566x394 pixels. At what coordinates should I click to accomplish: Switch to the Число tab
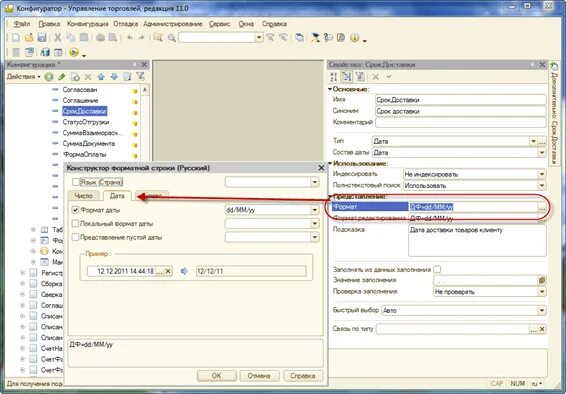coord(84,196)
